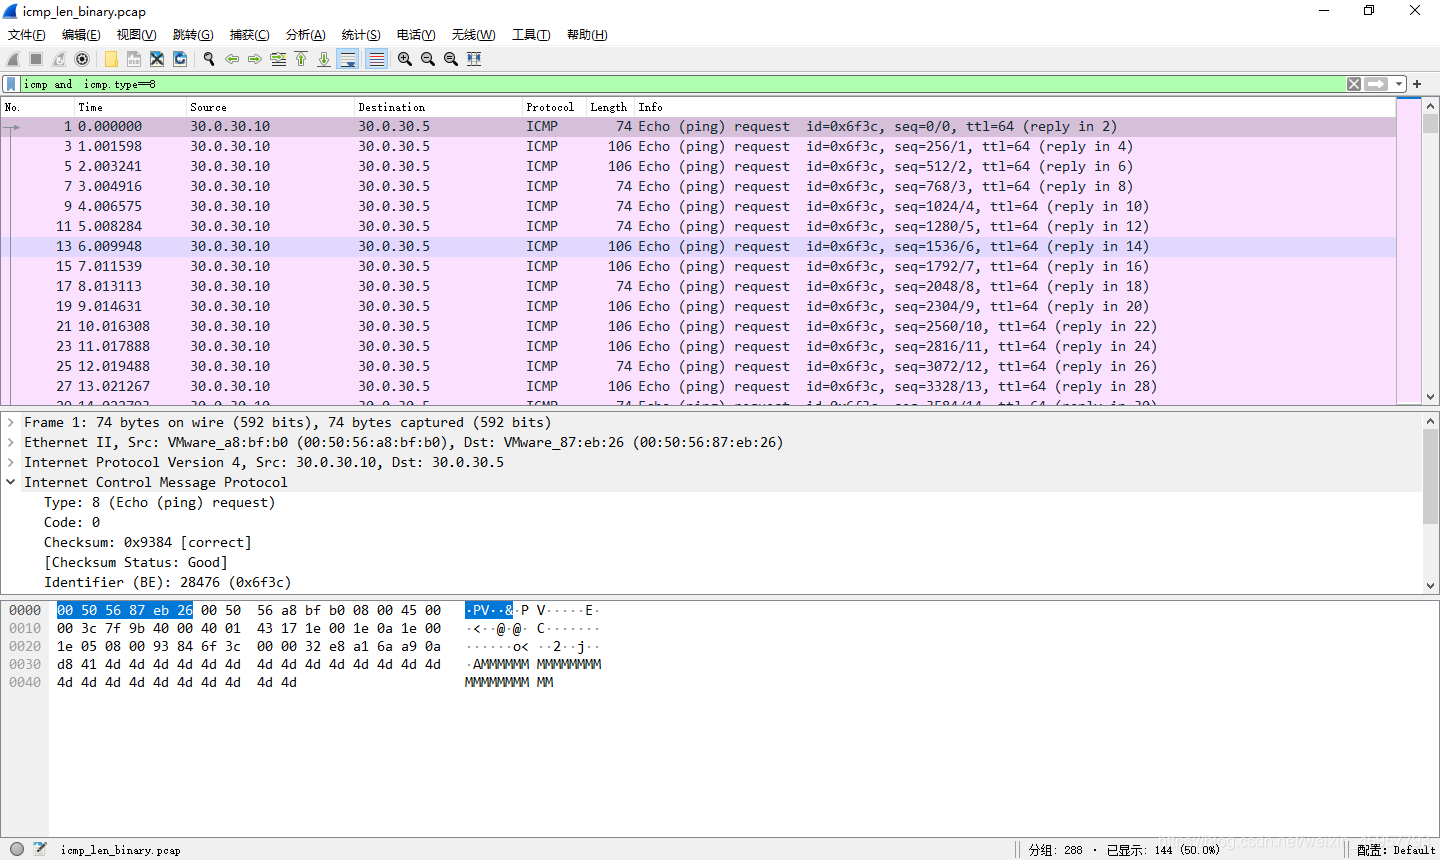This screenshot has height=860, width=1440.
Task: Click packet details scrollbar down arrow
Action: 1430,586
